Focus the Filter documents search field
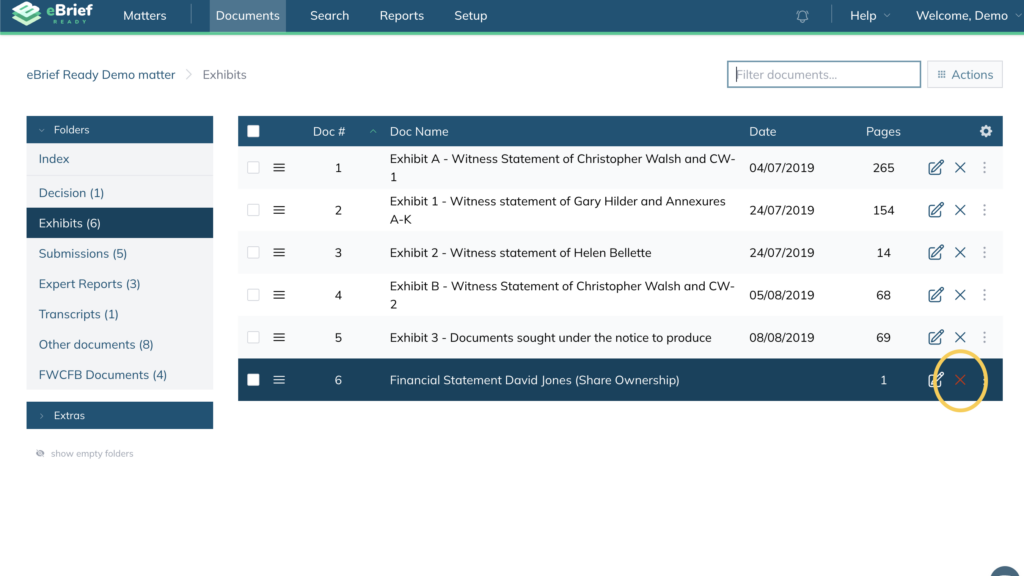 pos(823,74)
